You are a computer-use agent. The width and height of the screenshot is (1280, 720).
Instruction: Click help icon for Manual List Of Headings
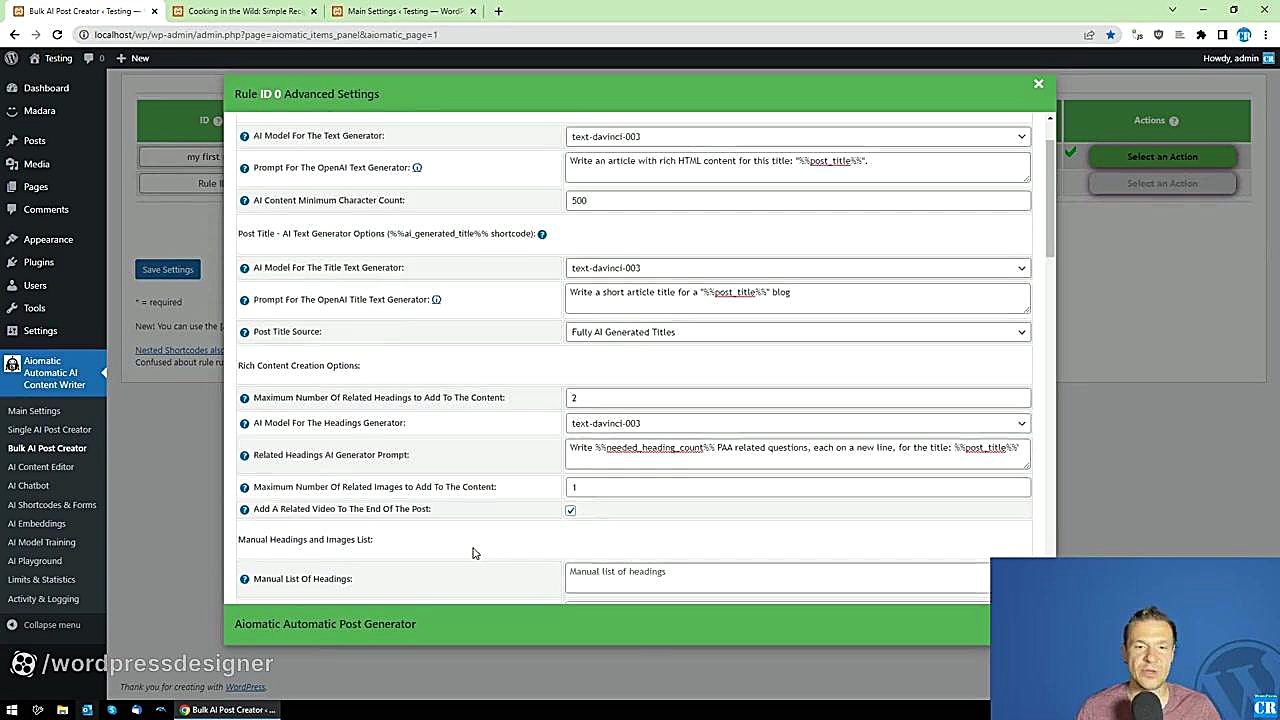(x=244, y=579)
